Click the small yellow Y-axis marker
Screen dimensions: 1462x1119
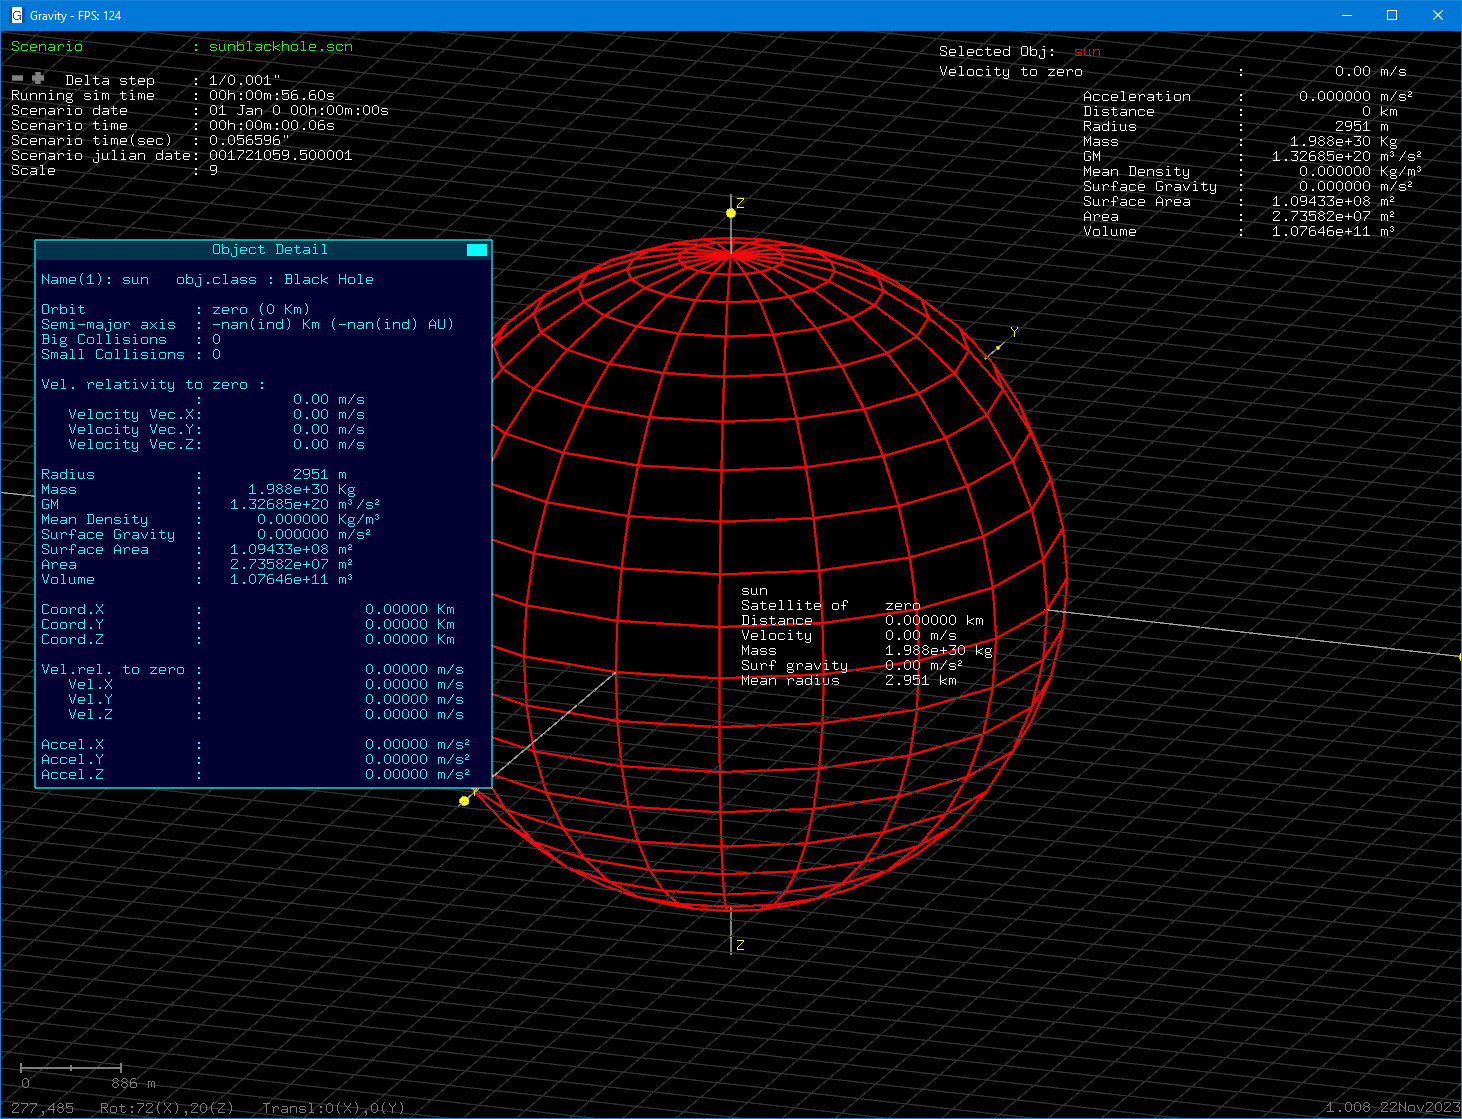pyautogui.click(x=997, y=348)
